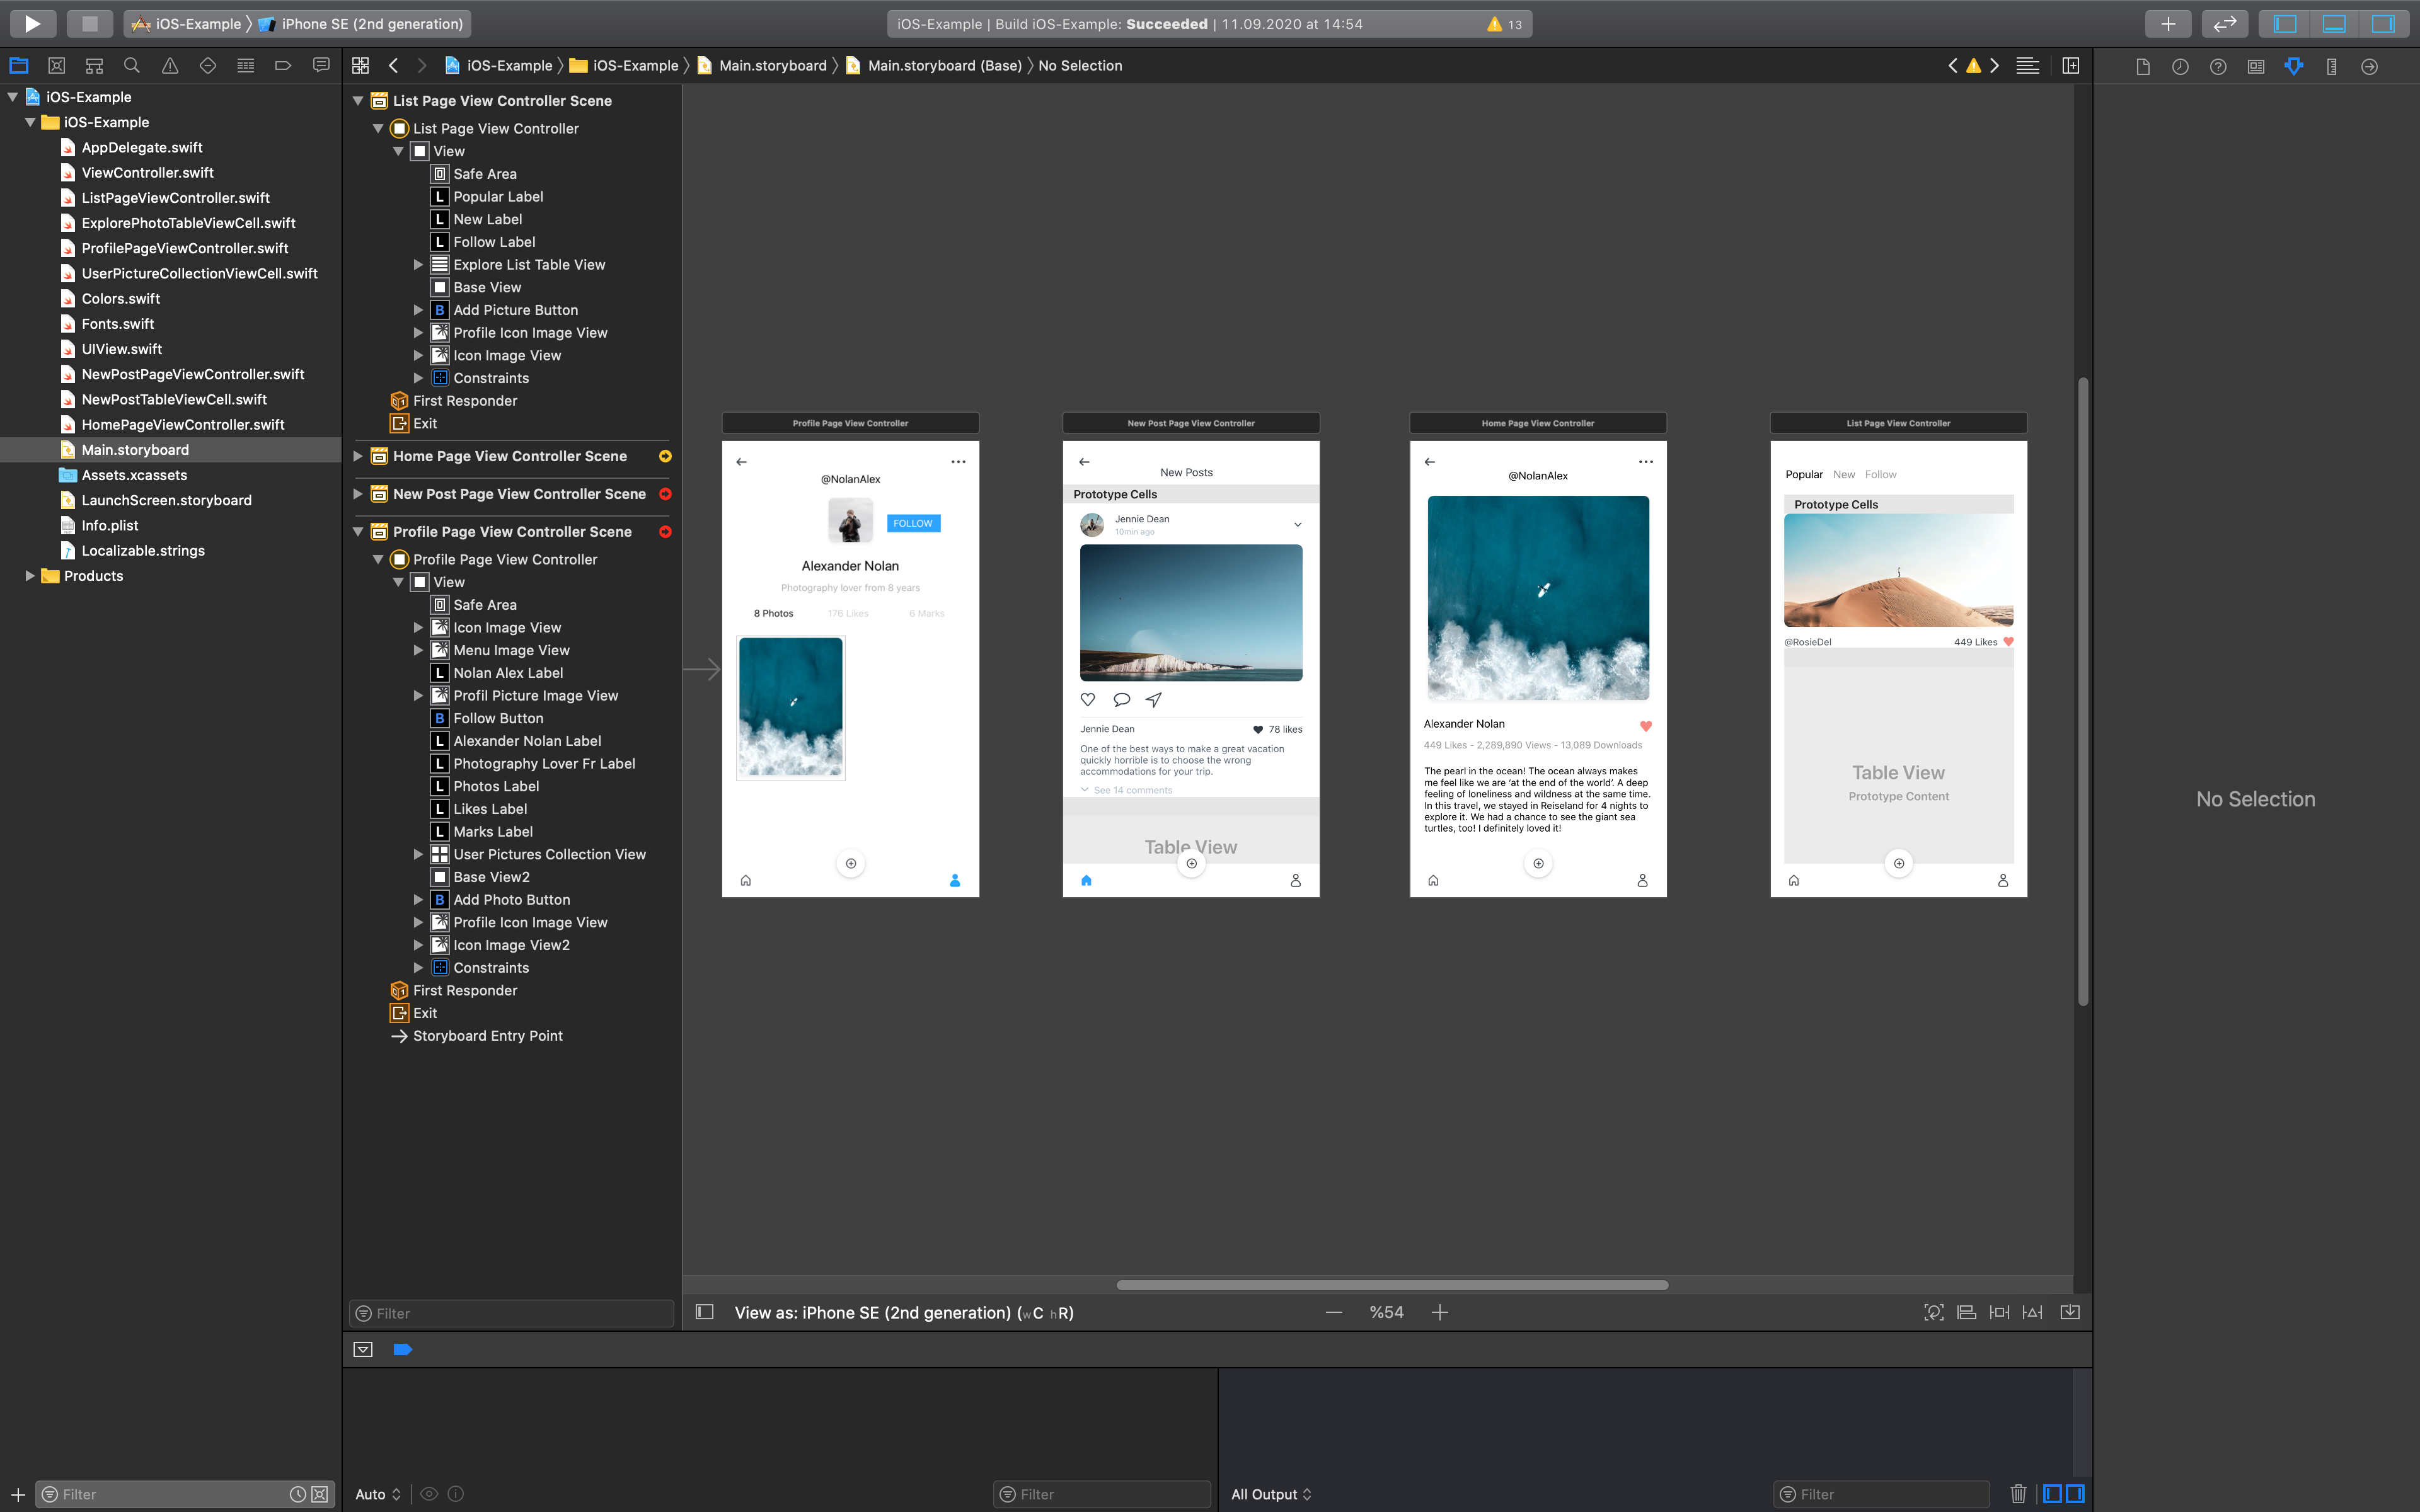Open the Quick Help inspector
2420x1512 pixels.
(x=2218, y=67)
